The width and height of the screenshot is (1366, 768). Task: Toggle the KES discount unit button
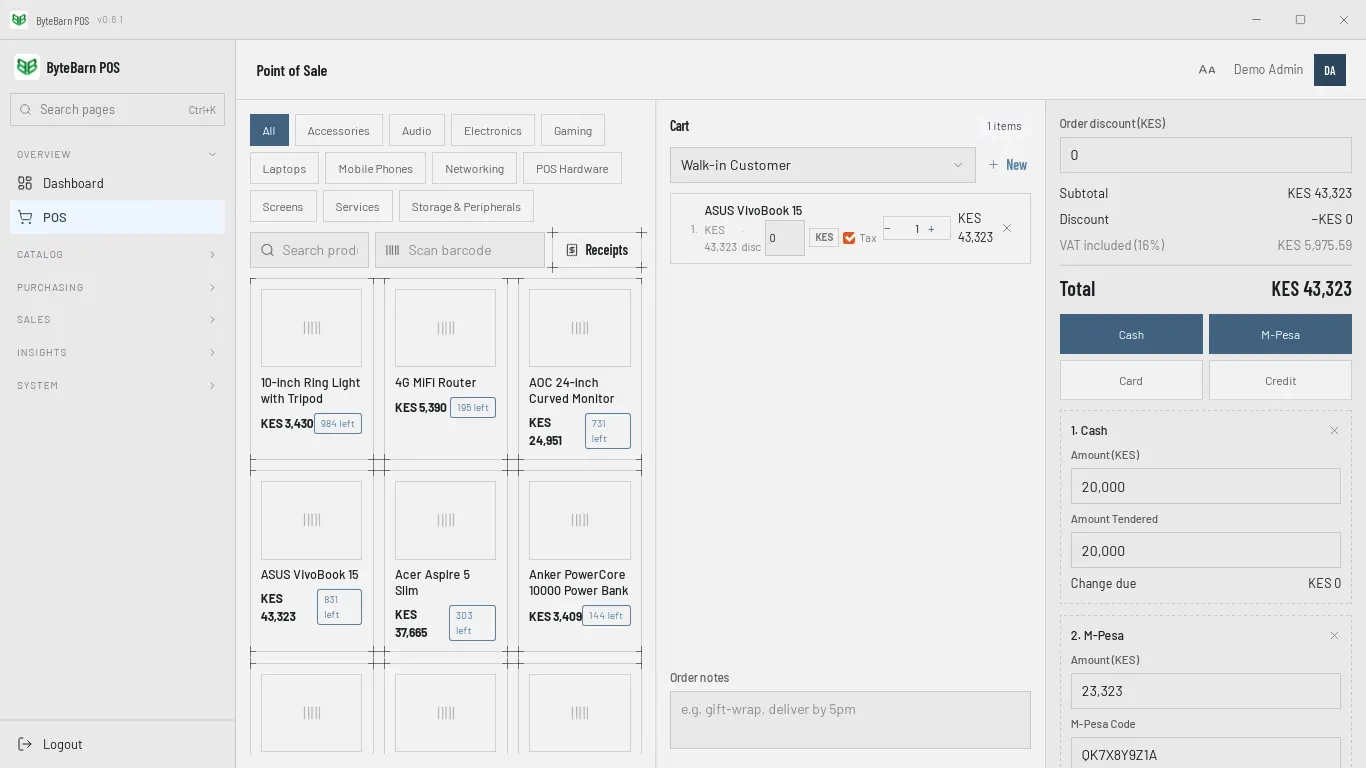tap(824, 238)
